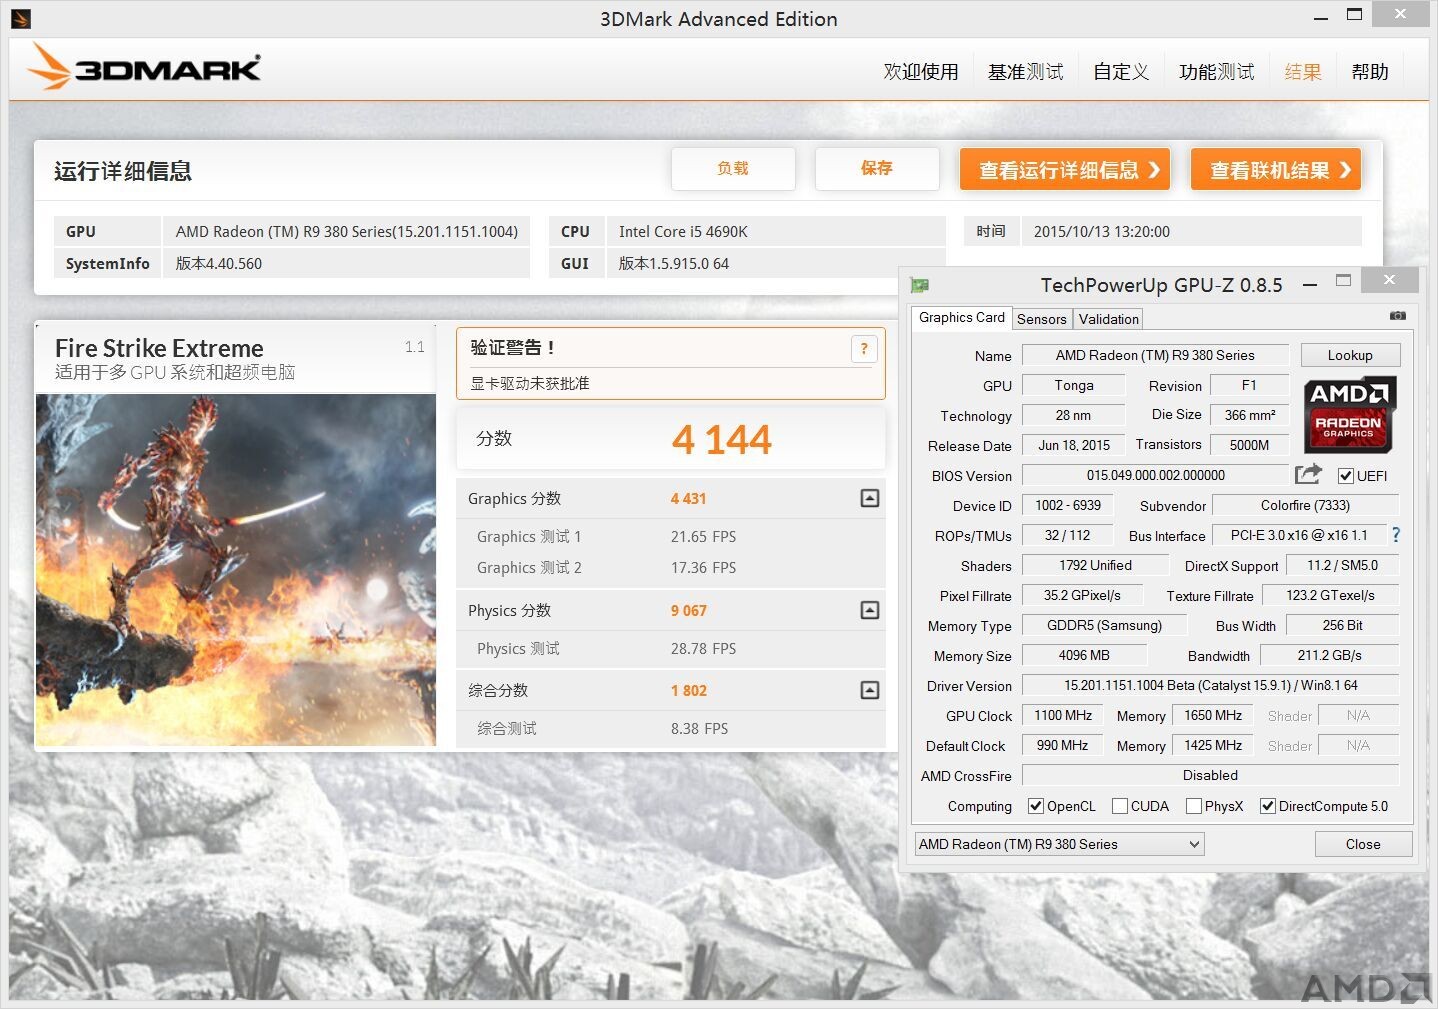Click the 3DMark title bar app icon
Image resolution: width=1438 pixels, height=1009 pixels.
21,18
